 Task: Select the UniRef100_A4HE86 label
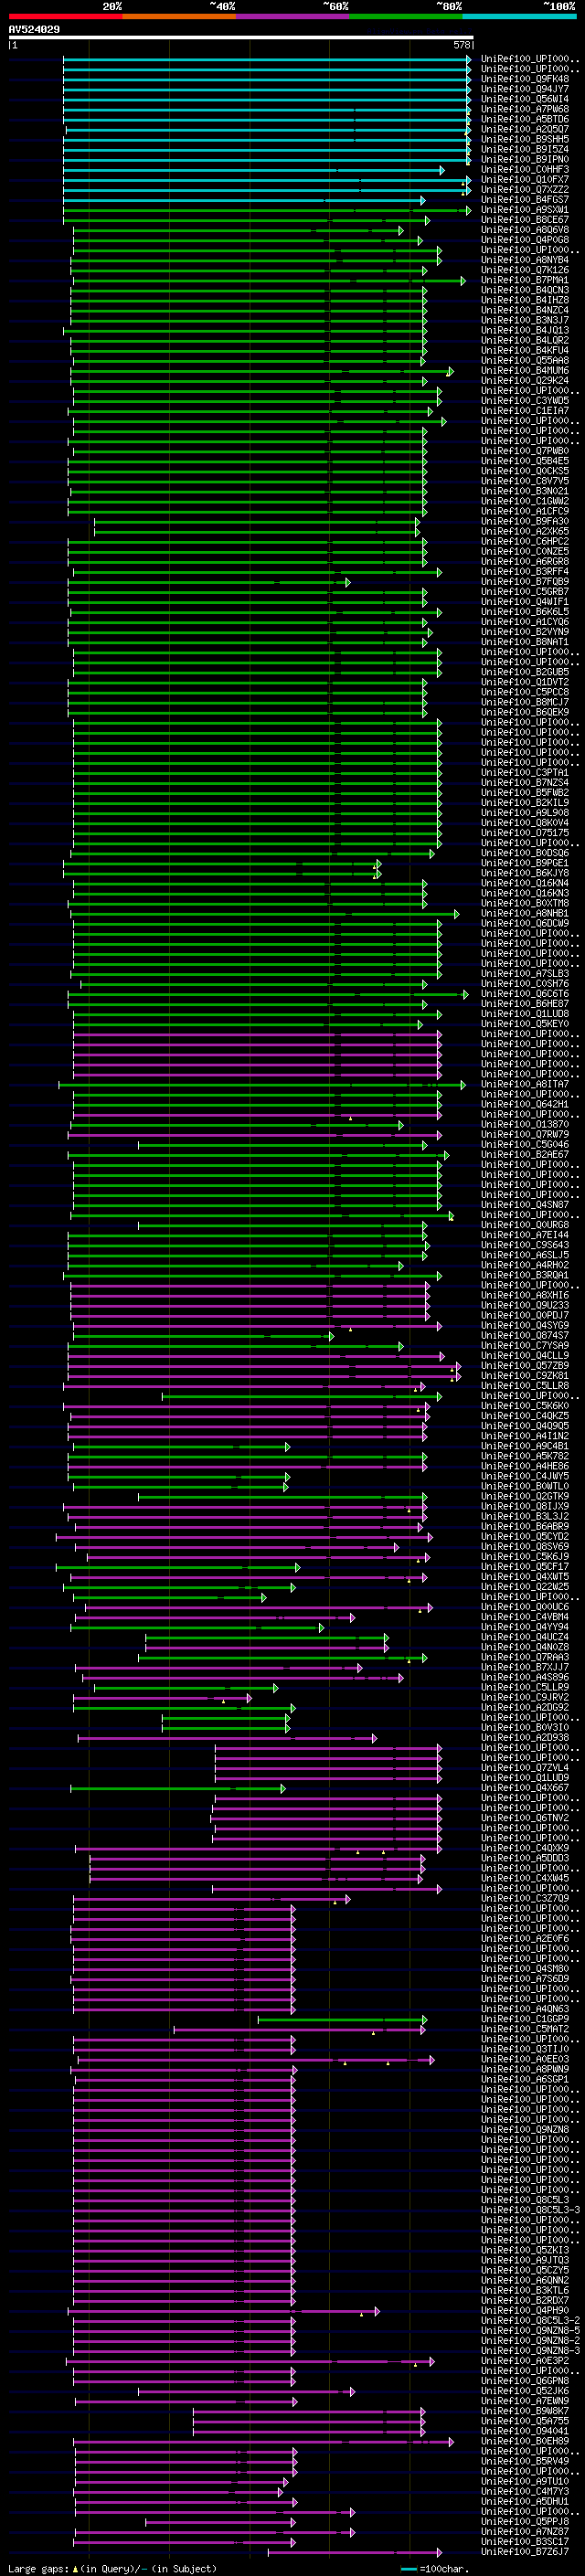[x=525, y=1466]
